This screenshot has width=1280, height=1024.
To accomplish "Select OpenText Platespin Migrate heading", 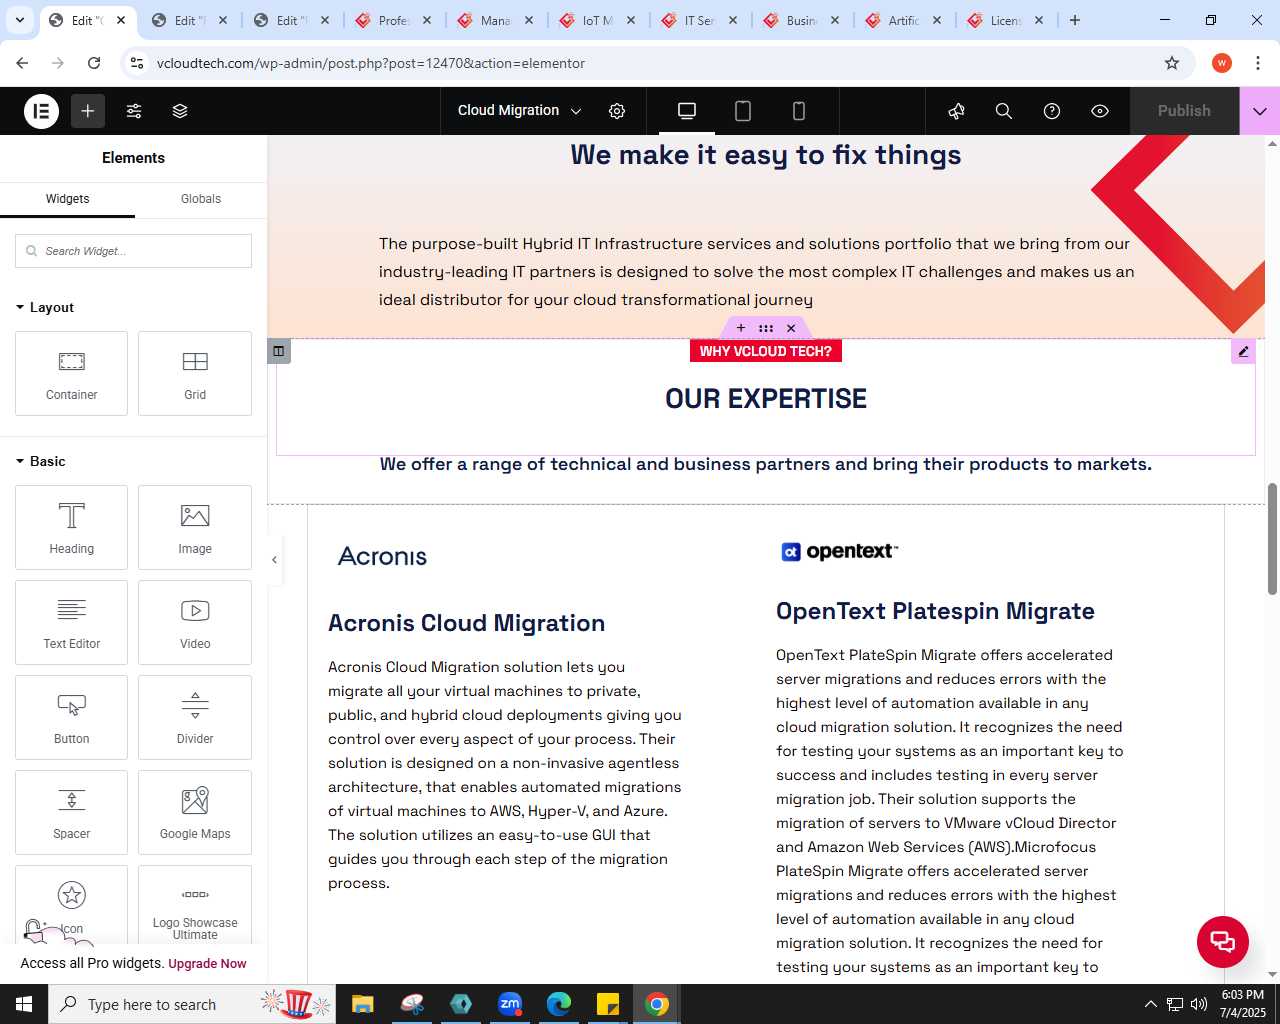I will tap(935, 611).
